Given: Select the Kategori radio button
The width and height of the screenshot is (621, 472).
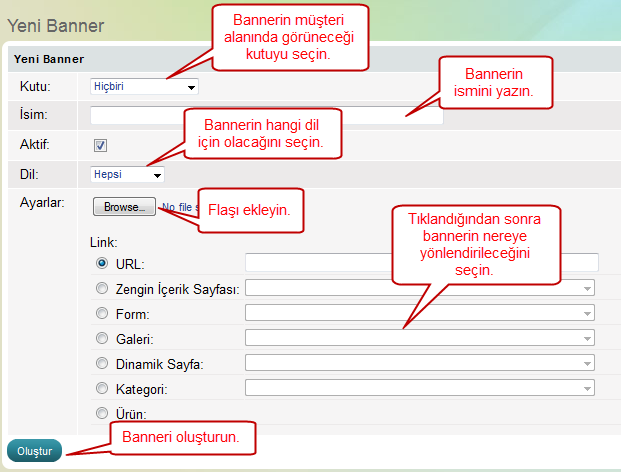Looking at the screenshot, I should tap(101, 387).
